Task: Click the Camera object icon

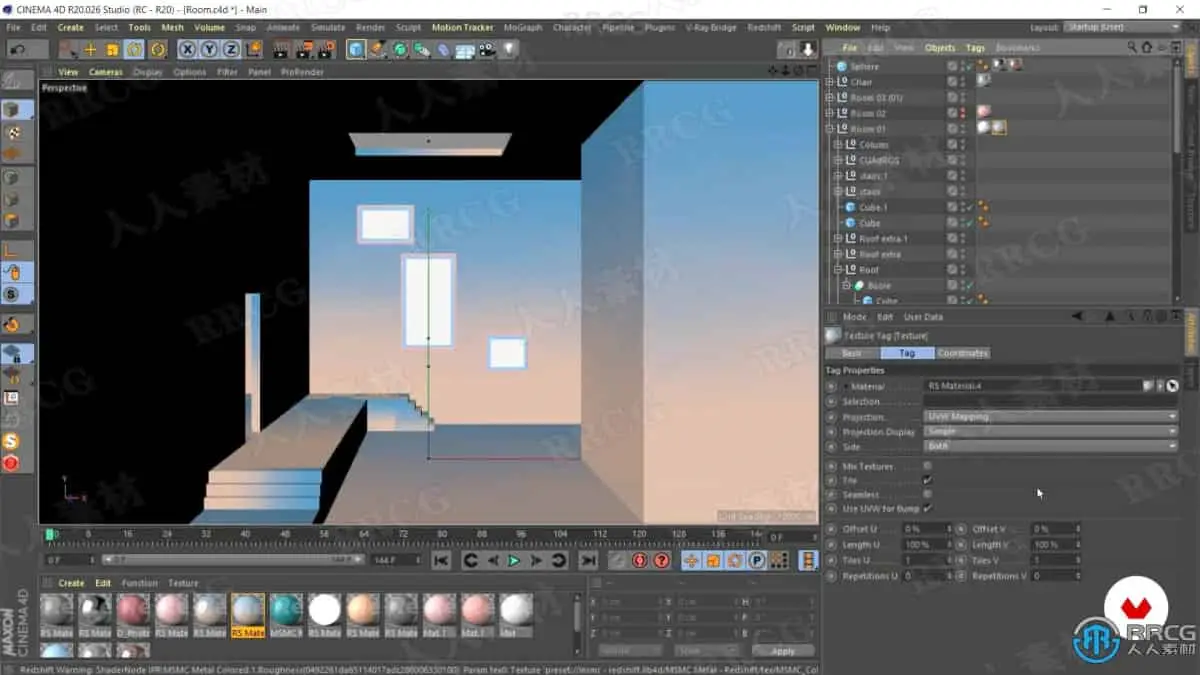Action: point(488,49)
